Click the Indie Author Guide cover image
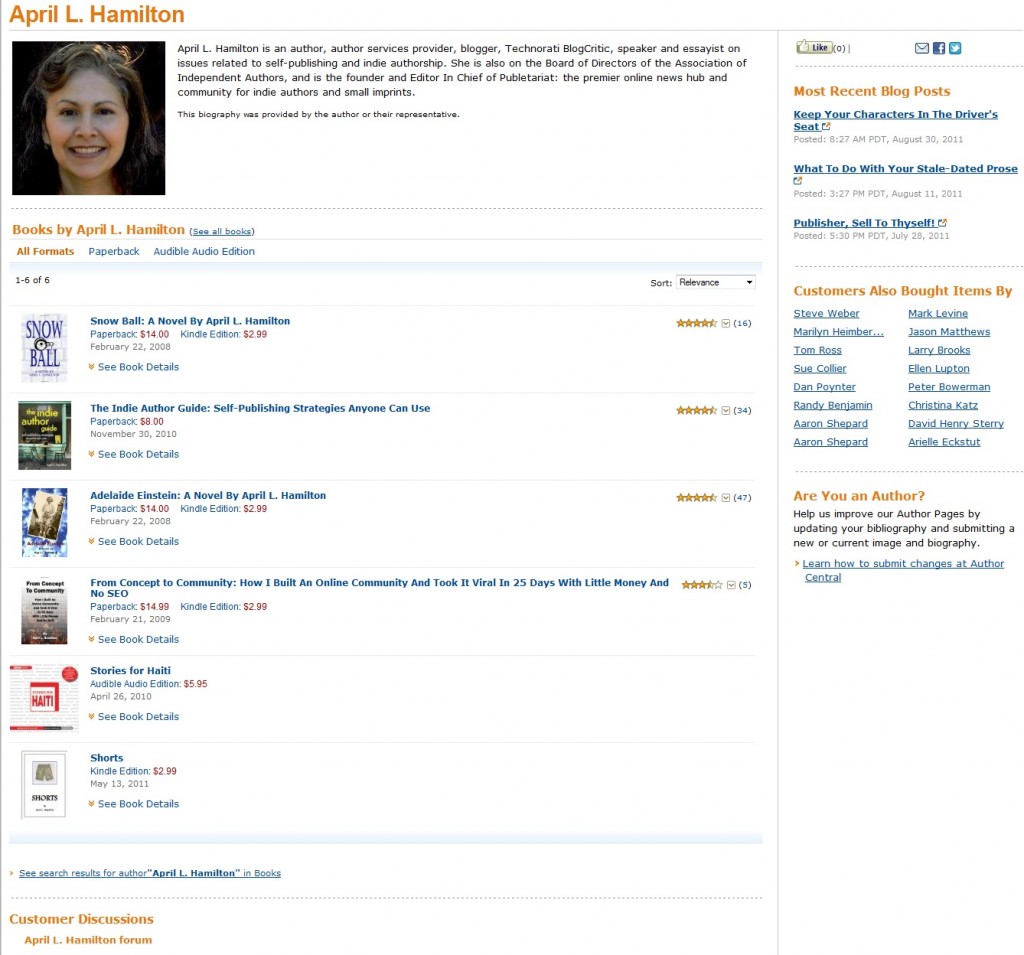This screenshot has height=955, width=1024. [x=44, y=435]
